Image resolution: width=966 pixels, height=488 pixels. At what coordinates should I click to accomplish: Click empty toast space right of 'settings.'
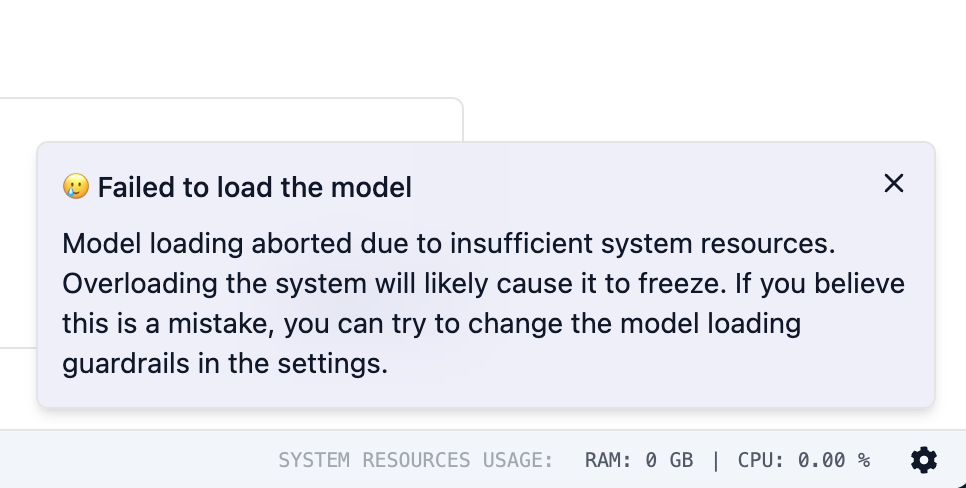[x=650, y=364]
